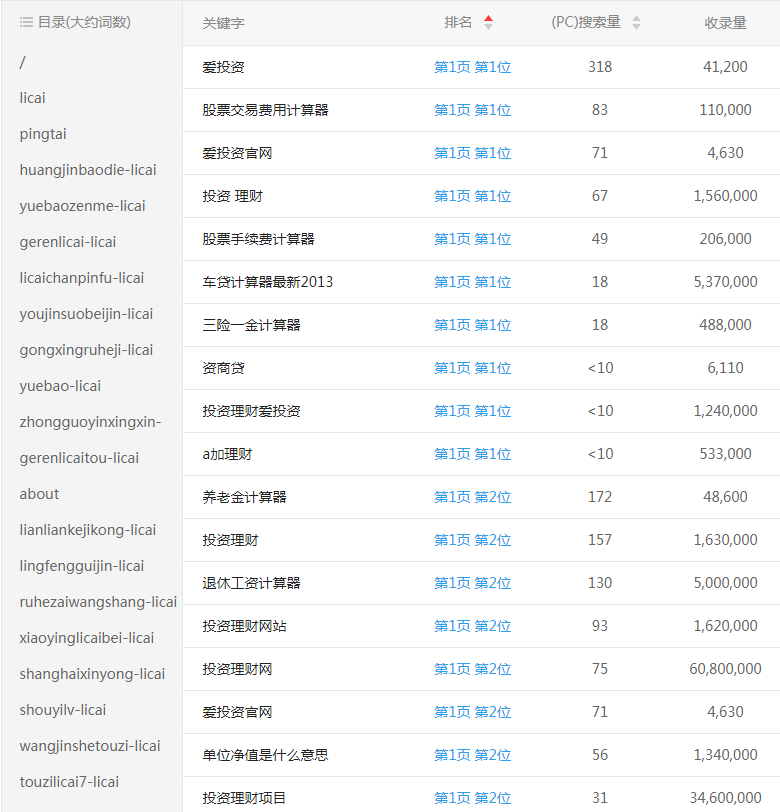Click ranking link for 养老金计算器
The height and width of the screenshot is (812, 780).
click(472, 497)
